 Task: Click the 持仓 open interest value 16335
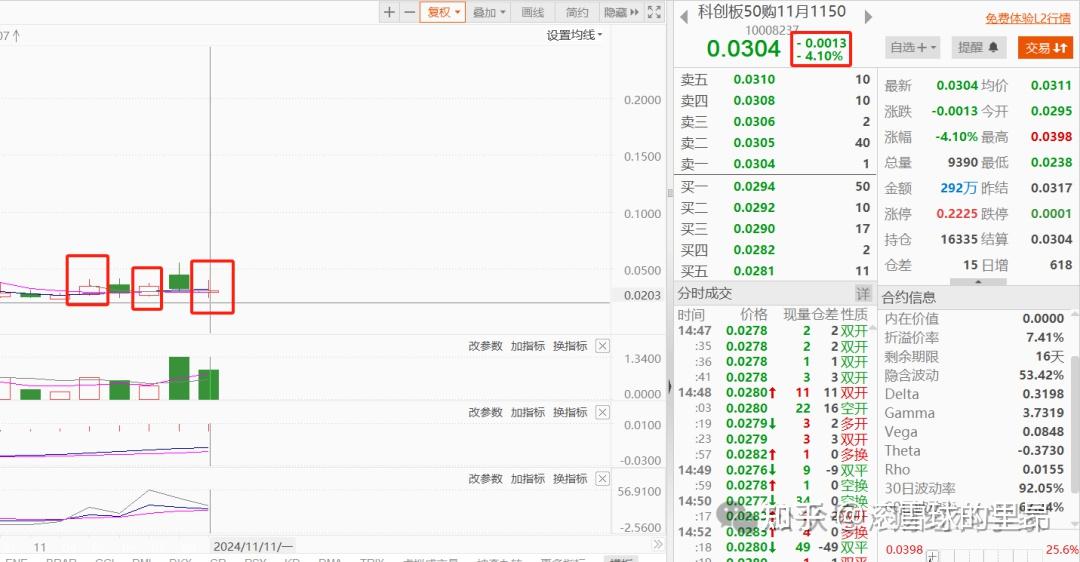pyautogui.click(x=959, y=239)
